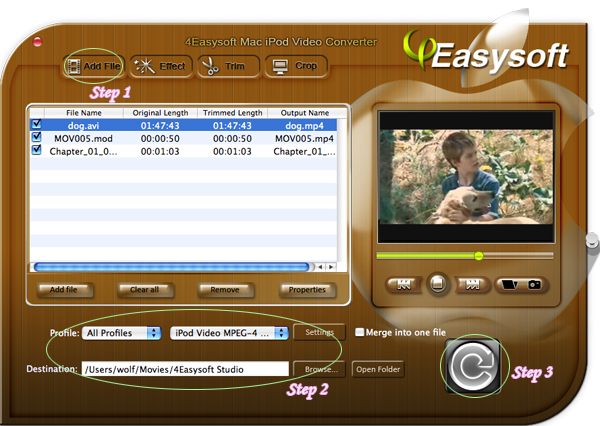This screenshot has height=426, width=600.
Task: Uncheck the Chapter_01_0... checkbox
Action: click(x=37, y=150)
